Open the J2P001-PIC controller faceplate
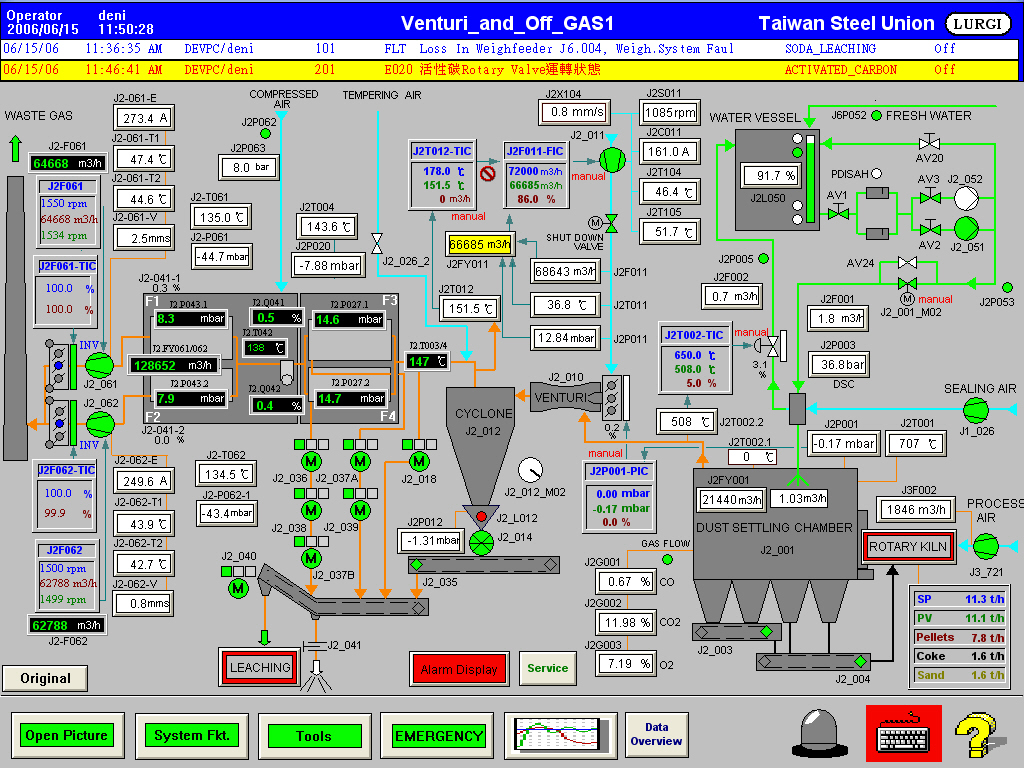The height and width of the screenshot is (768, 1024). point(619,498)
